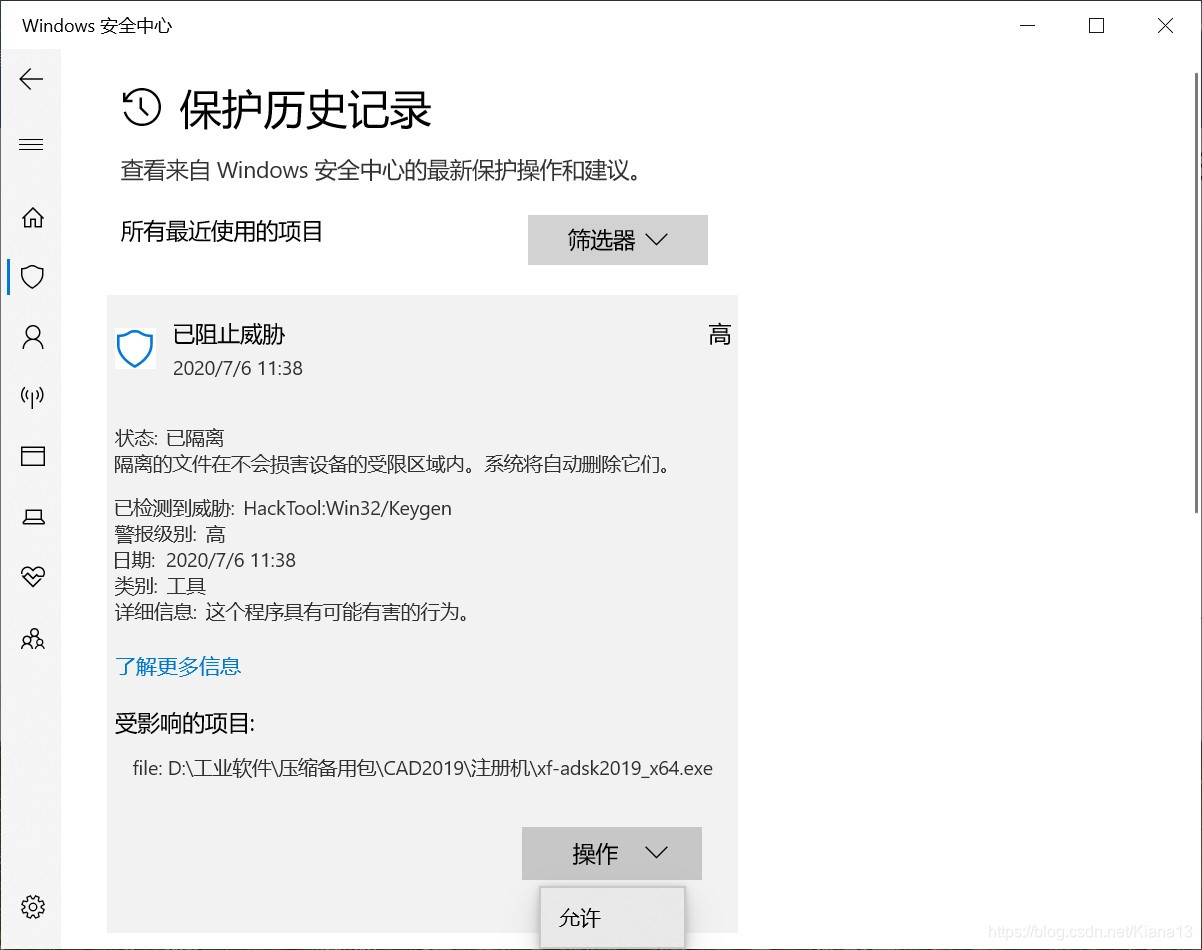Click the 详细信息 description line

(293, 612)
